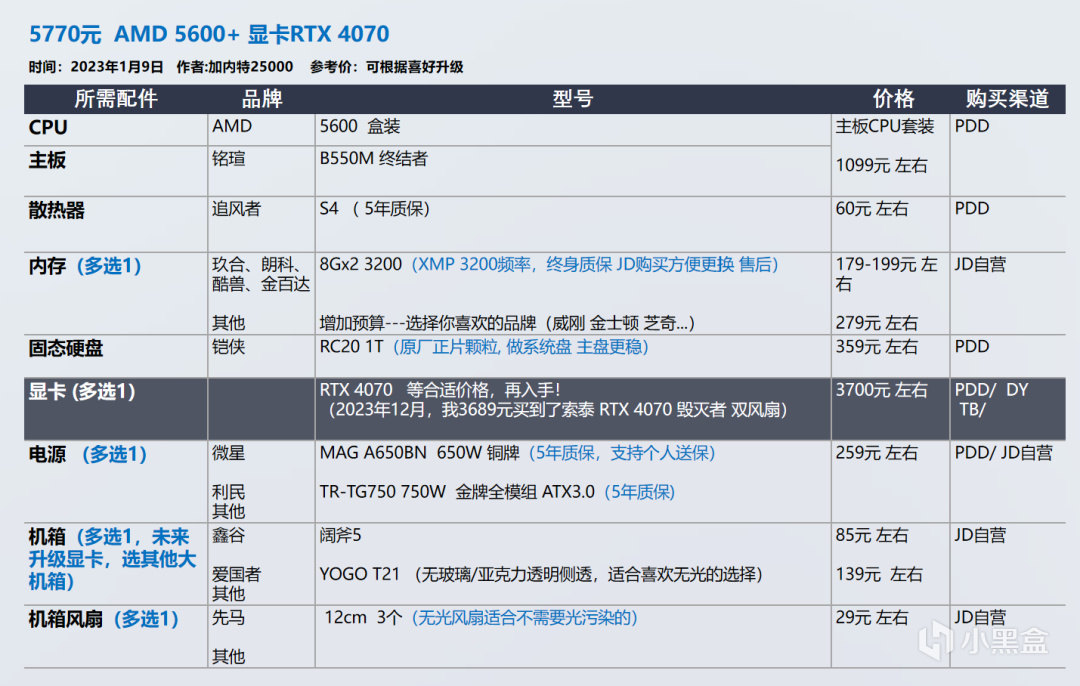Click the 'PDD/ DY TB/' channel cell
The image size is (1080, 686).
991,399
